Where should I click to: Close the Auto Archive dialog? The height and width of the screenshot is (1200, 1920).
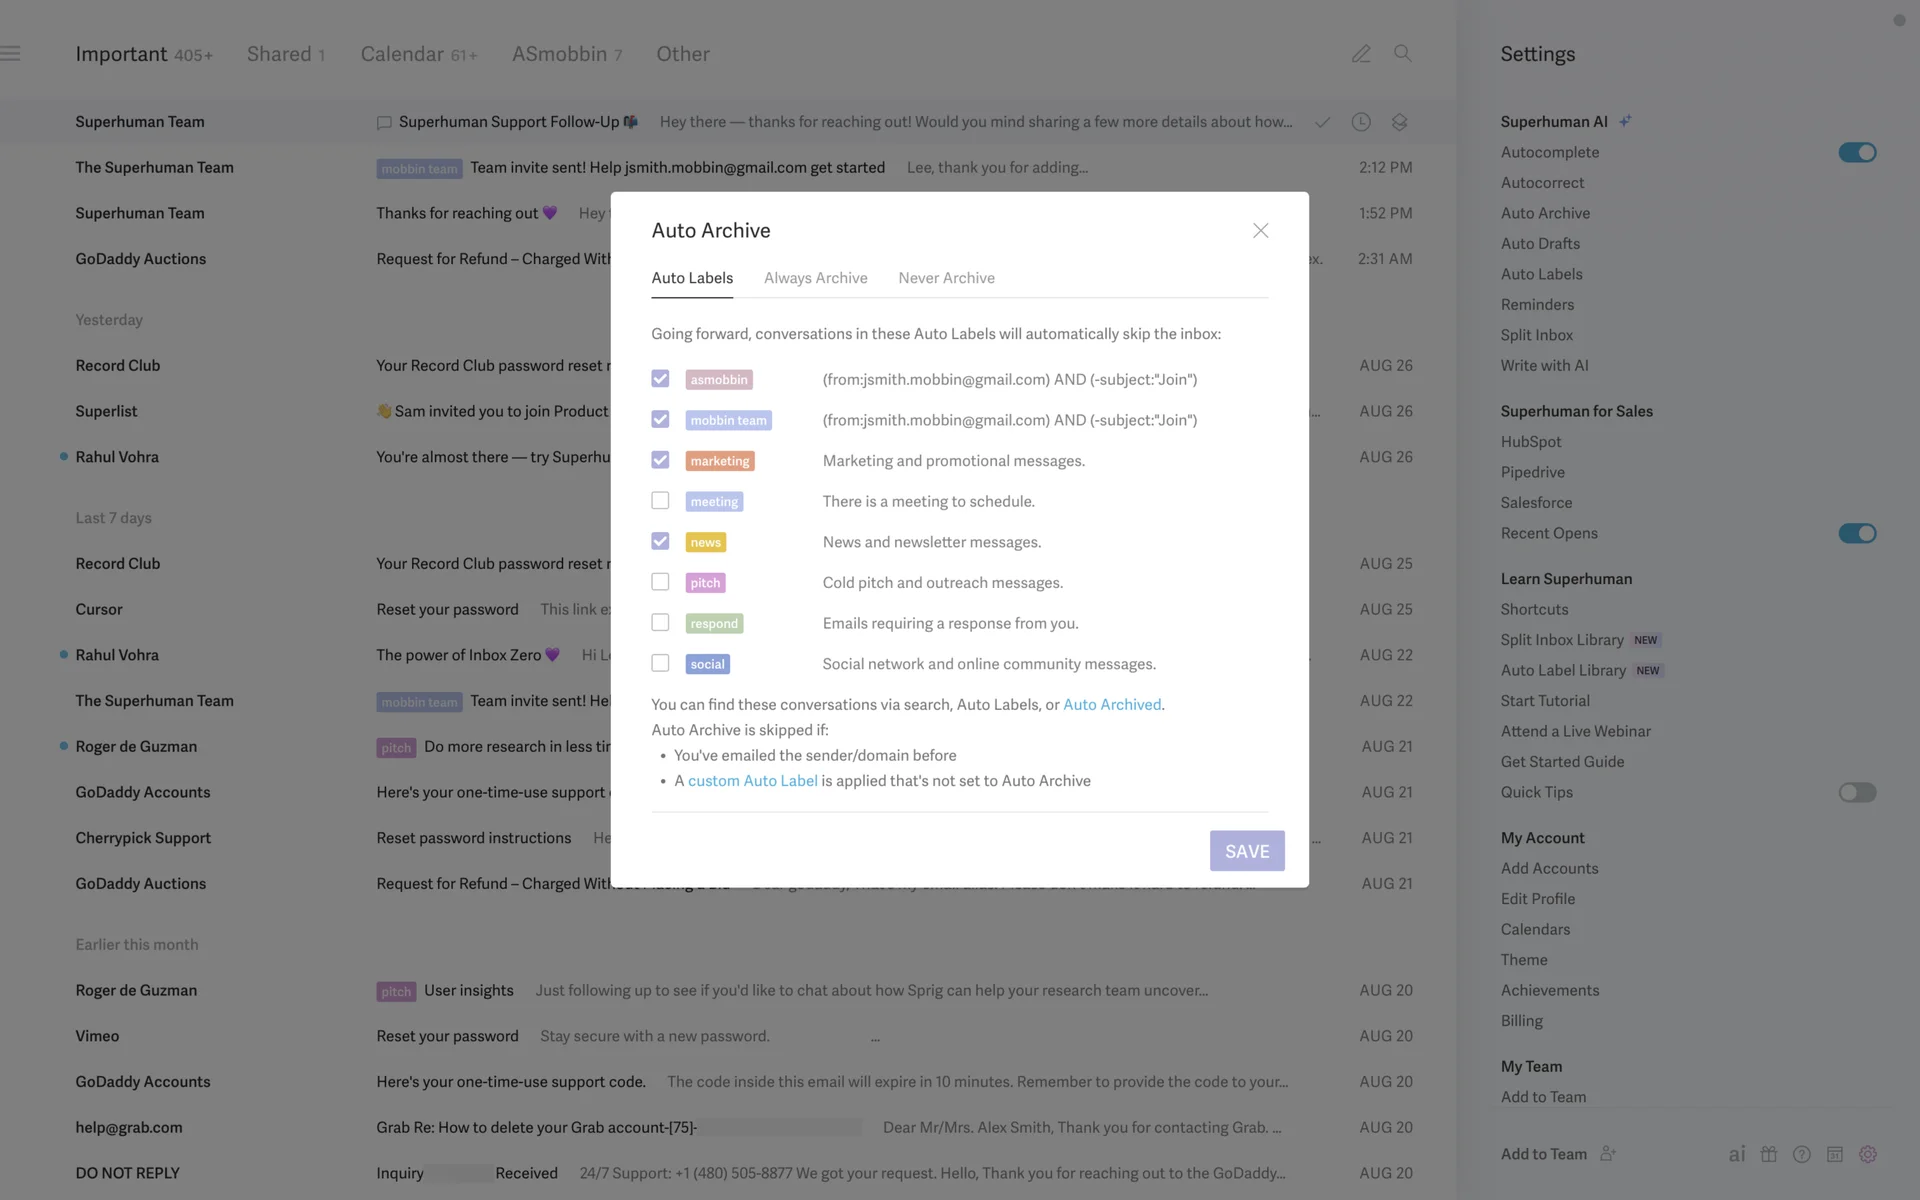pos(1260,231)
